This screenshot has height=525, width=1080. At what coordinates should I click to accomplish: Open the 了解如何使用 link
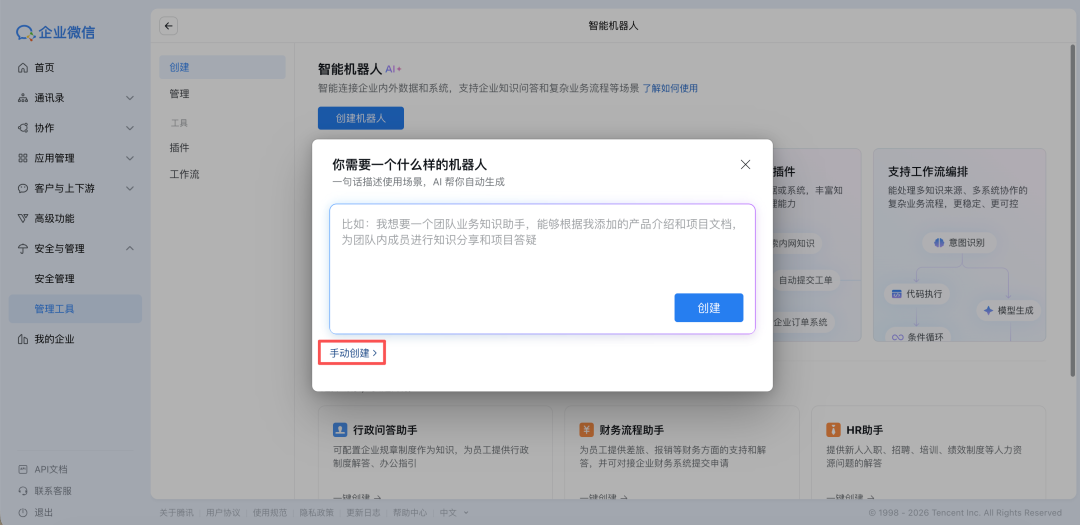pos(670,88)
